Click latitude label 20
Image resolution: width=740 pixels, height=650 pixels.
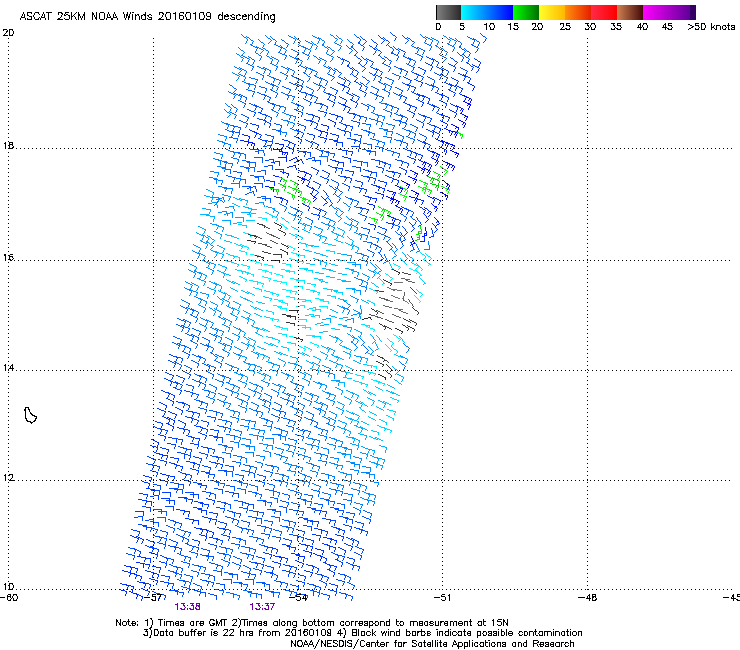(8, 33)
